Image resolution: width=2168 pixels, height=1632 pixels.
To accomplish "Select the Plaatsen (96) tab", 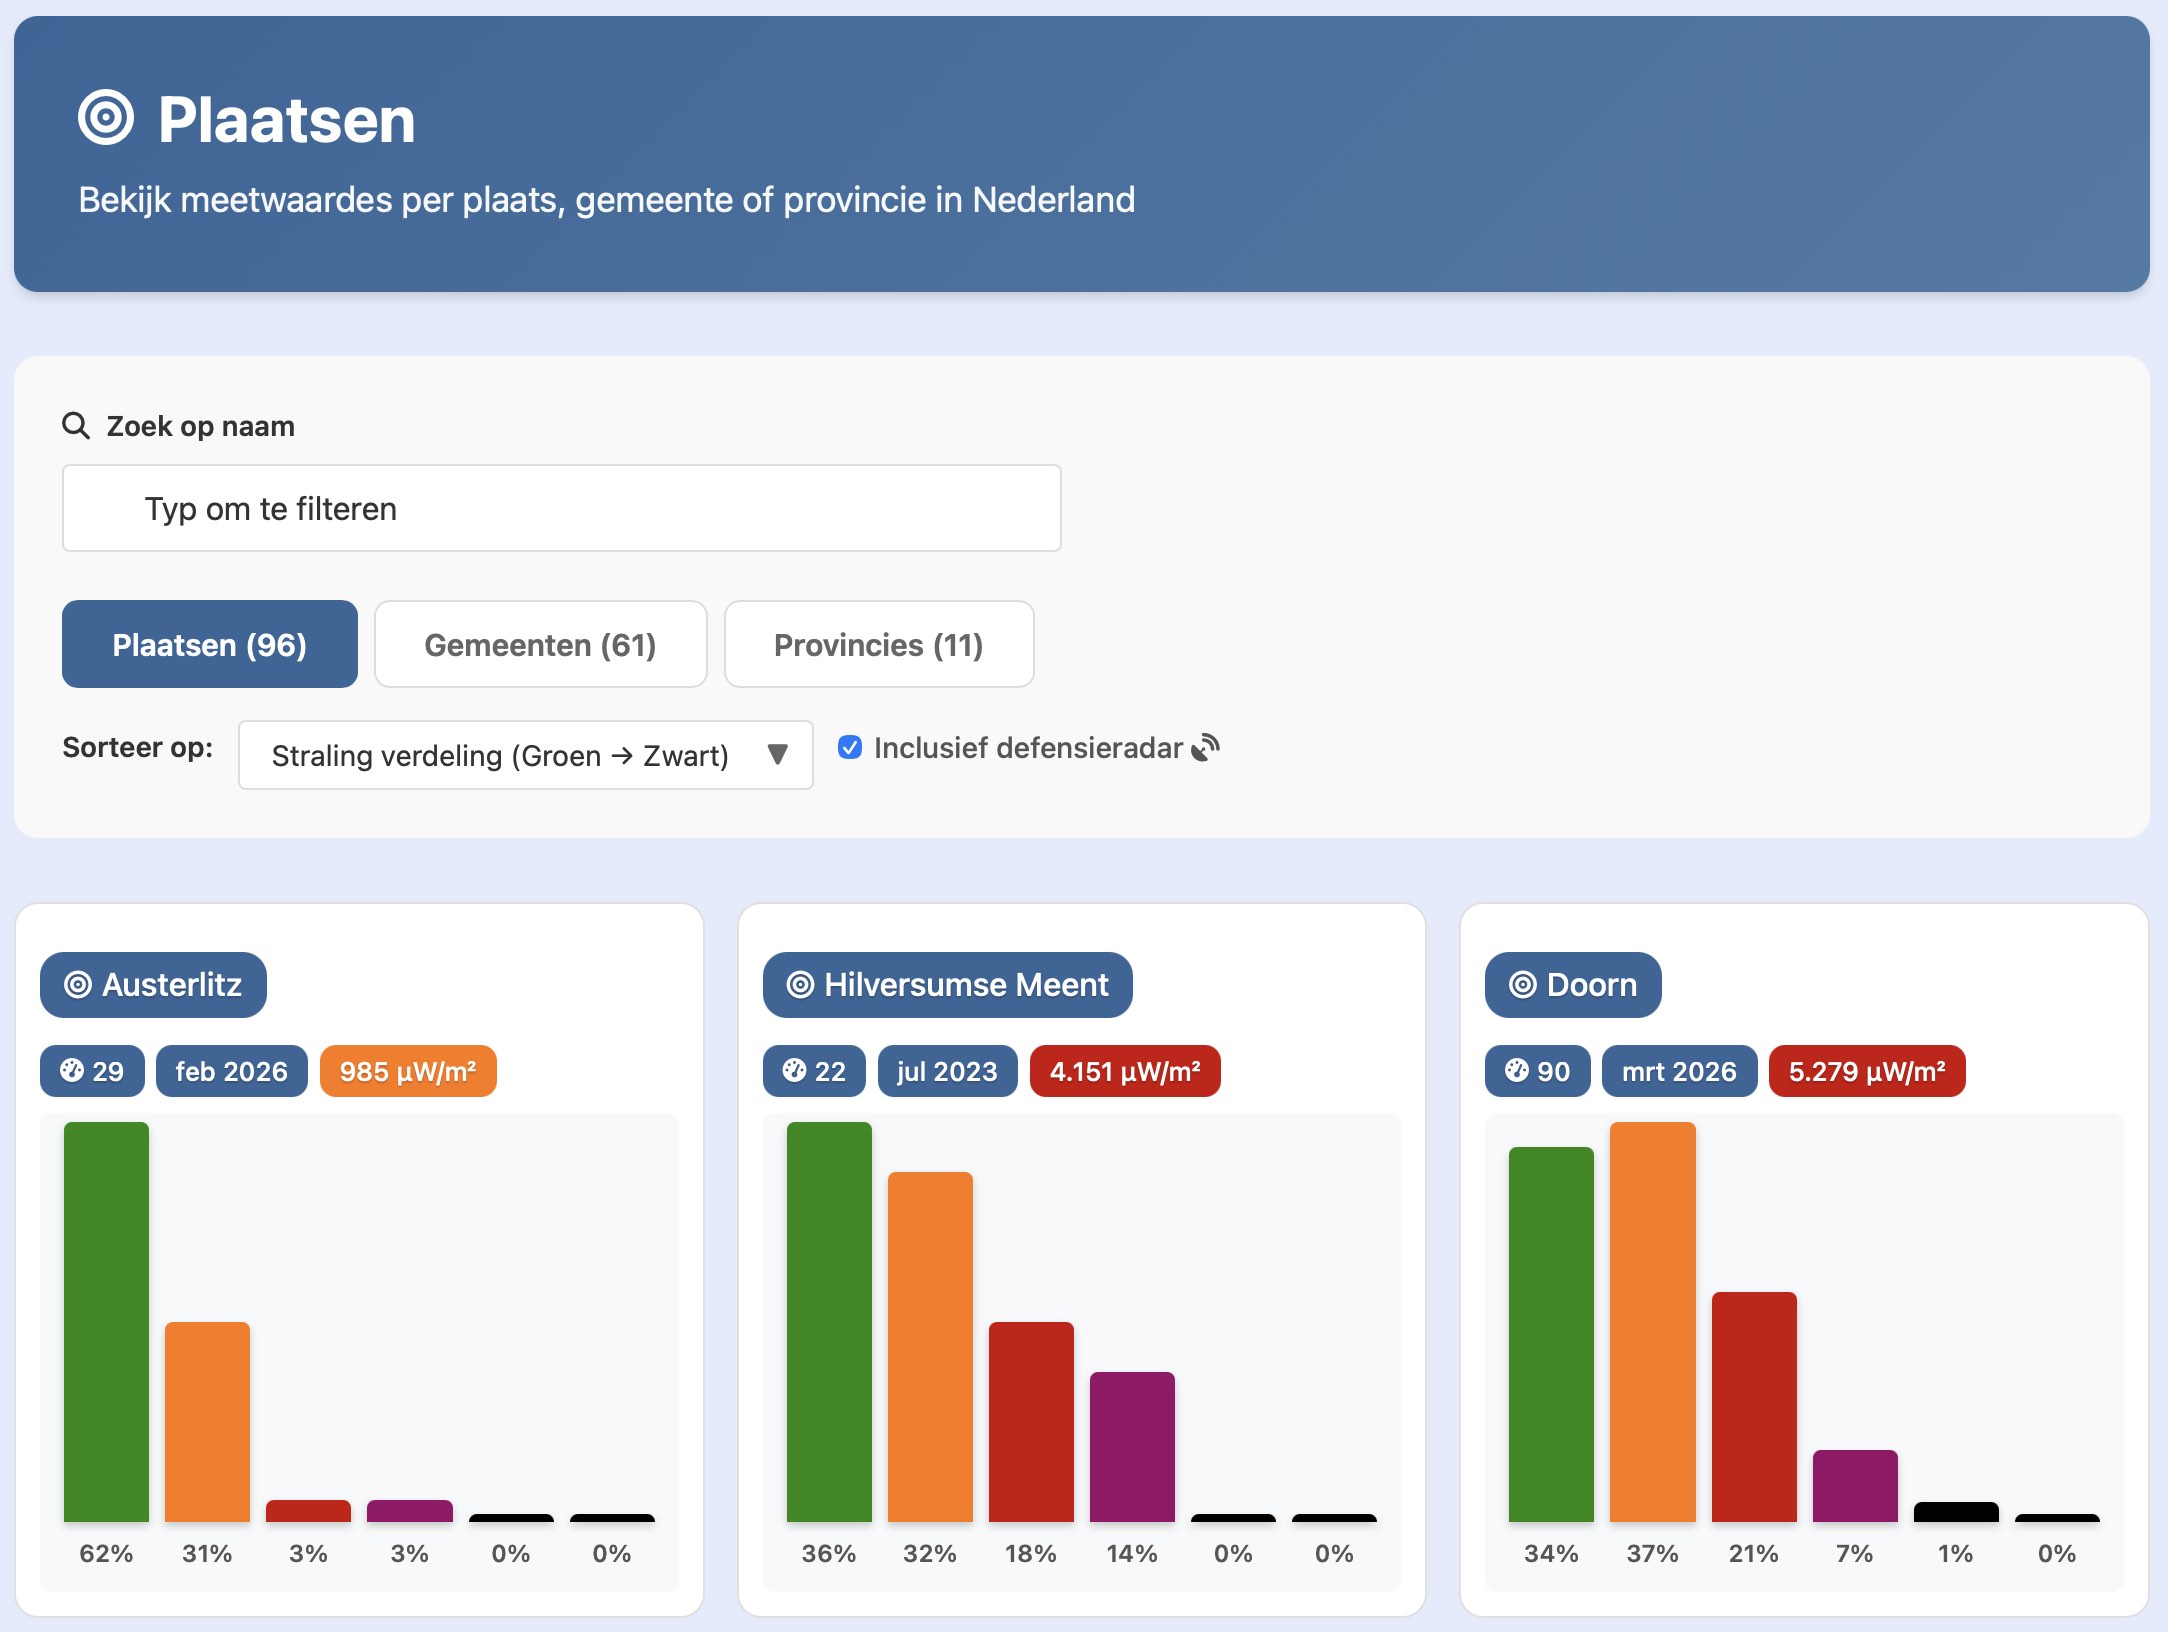I will [209, 645].
